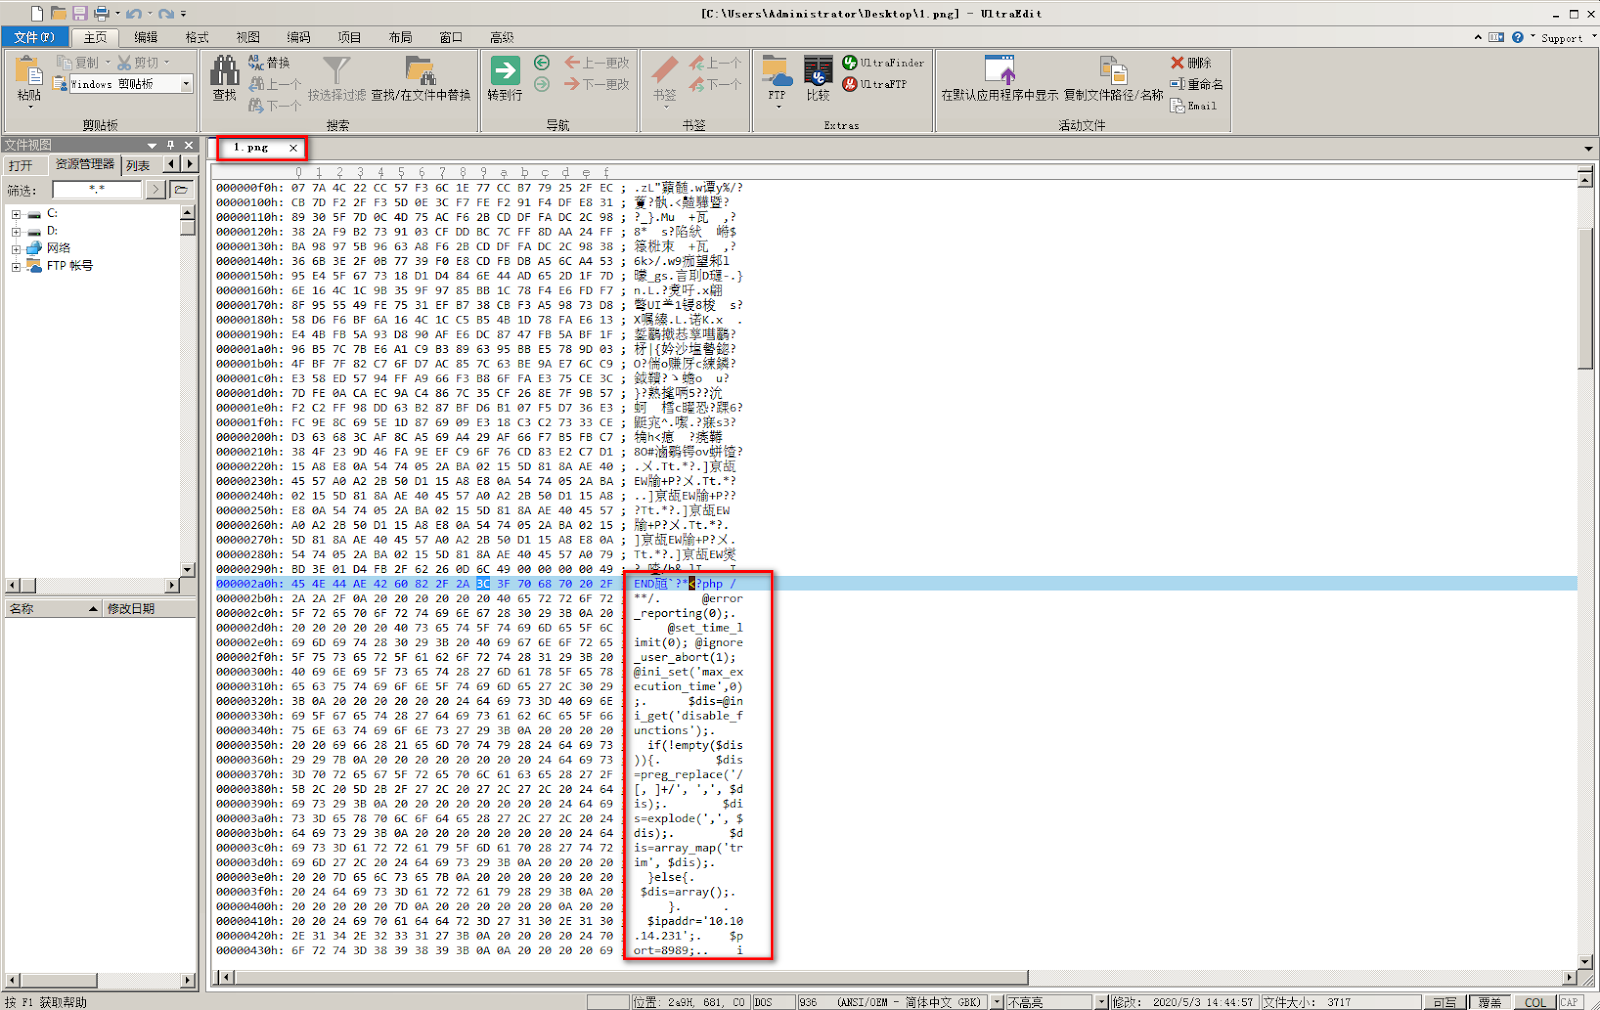Click the redo arrow in quick access toolbar
The image size is (1600, 1010).
pyautogui.click(x=165, y=13)
